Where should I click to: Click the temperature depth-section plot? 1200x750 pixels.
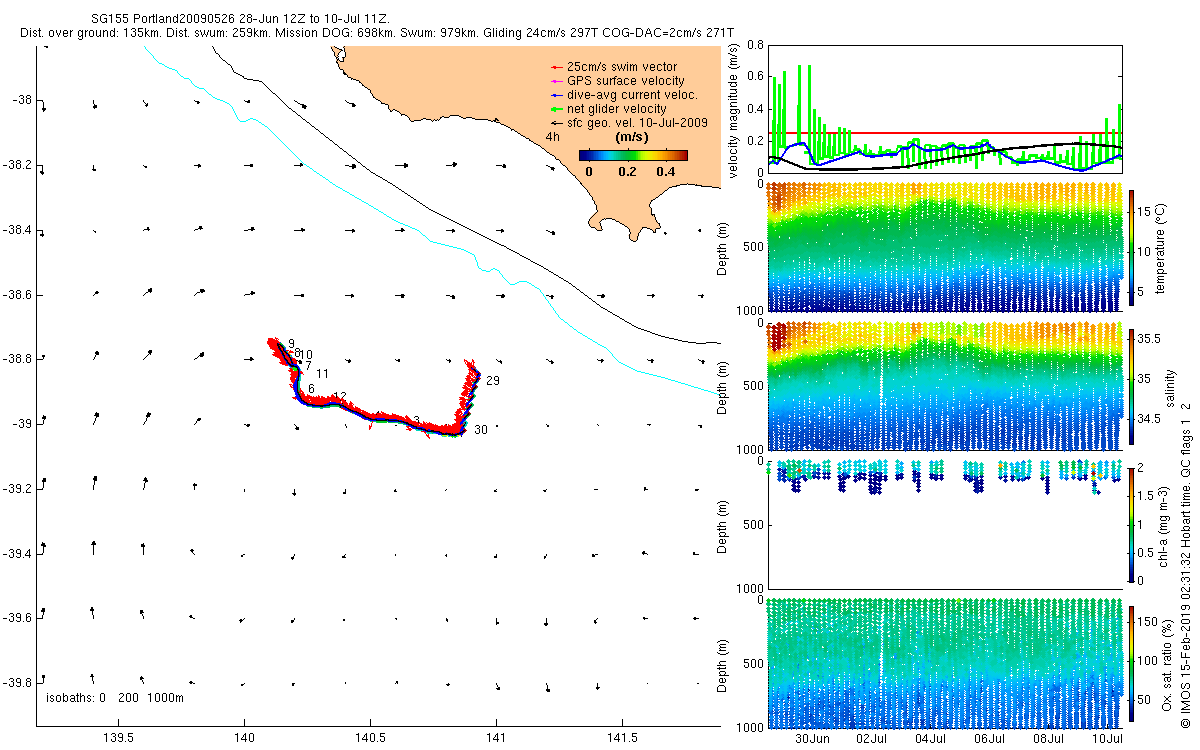point(944,246)
